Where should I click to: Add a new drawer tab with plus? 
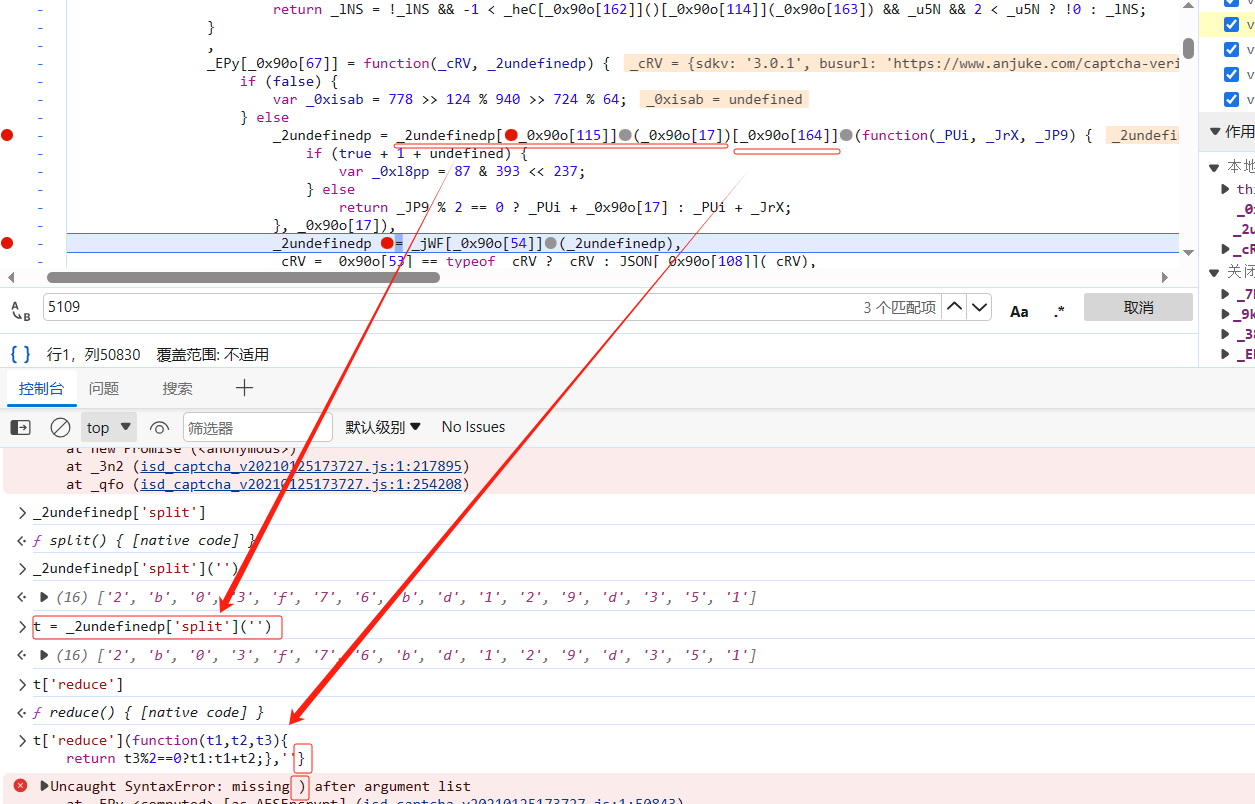[244, 388]
